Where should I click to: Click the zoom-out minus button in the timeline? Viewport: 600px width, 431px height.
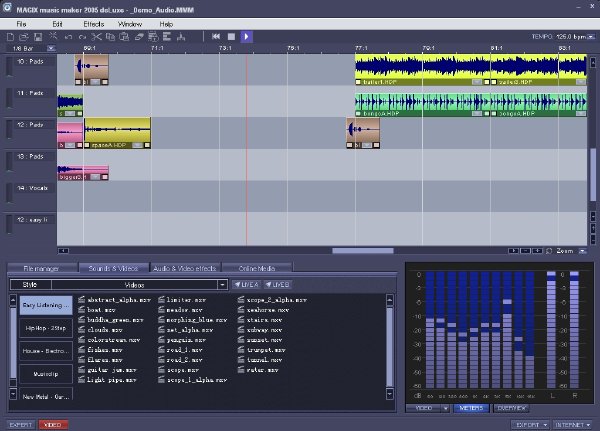[525, 251]
